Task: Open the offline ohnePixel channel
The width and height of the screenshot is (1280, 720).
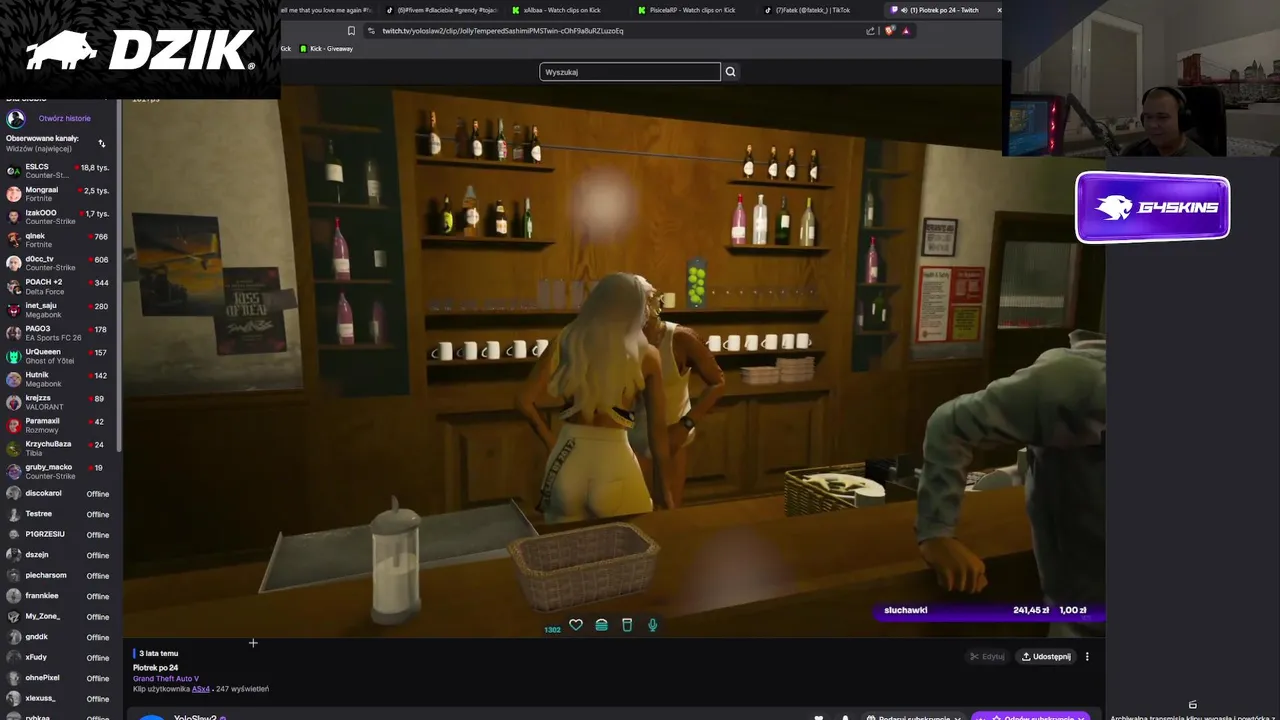Action: pos(60,678)
